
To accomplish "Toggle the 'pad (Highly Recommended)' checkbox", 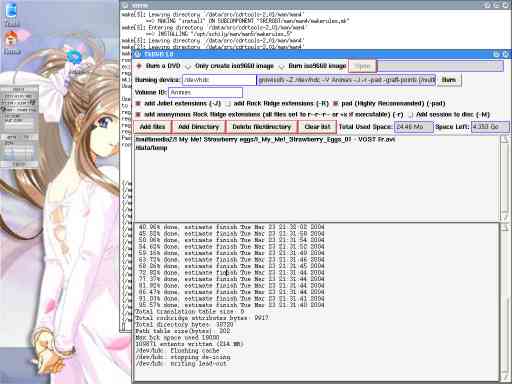I will point(336,104).
